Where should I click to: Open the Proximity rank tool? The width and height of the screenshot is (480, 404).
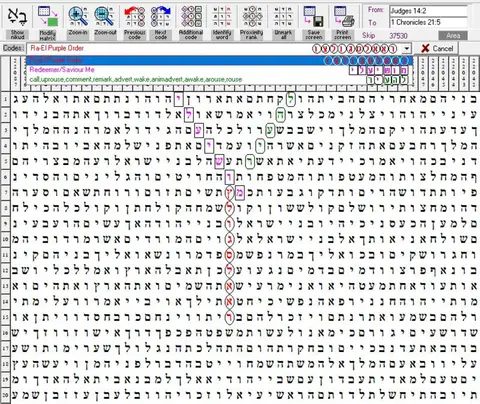pyautogui.click(x=252, y=21)
